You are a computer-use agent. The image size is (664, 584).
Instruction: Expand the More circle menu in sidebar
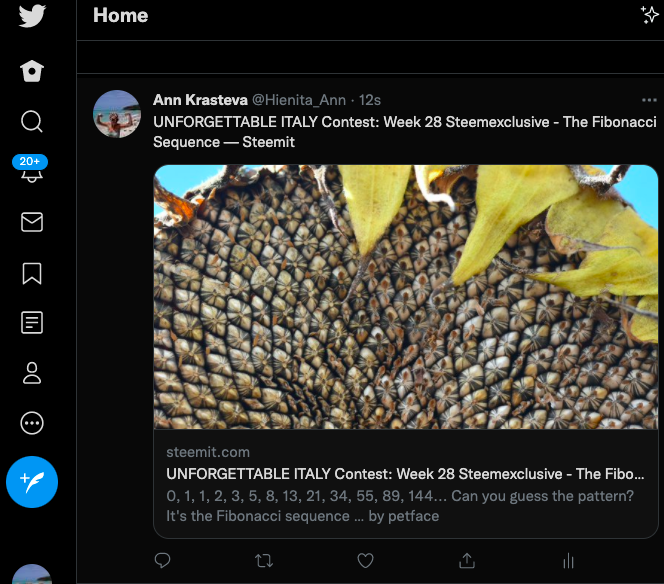tap(32, 423)
